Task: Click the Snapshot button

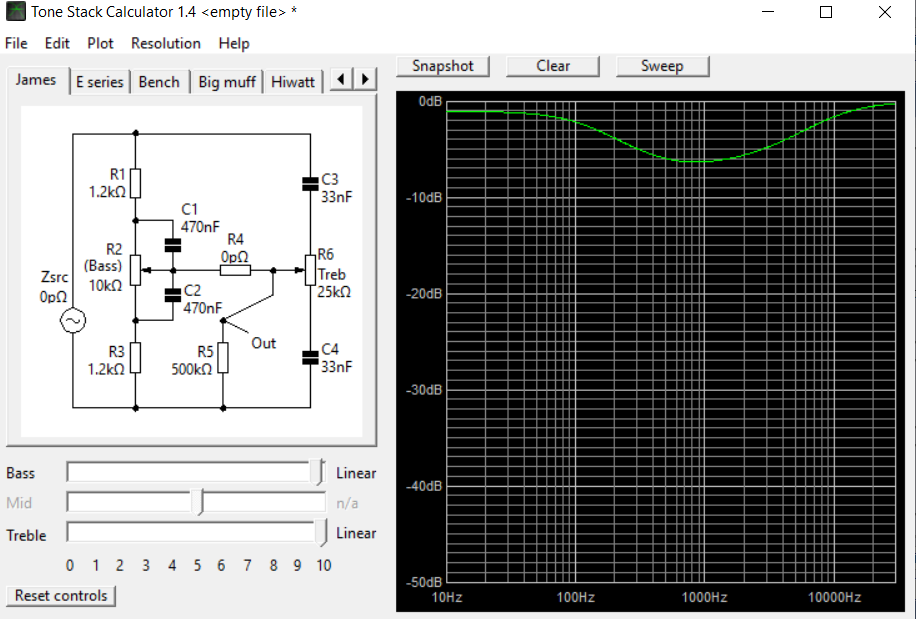Action: pos(443,66)
